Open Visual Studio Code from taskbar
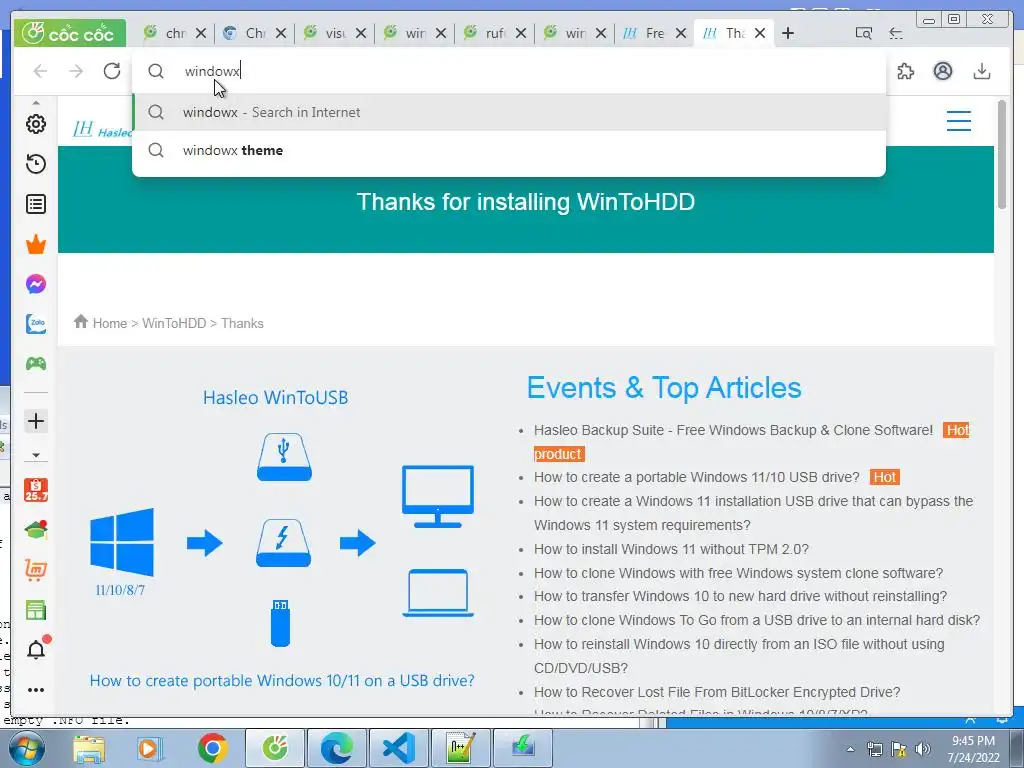 [398, 748]
